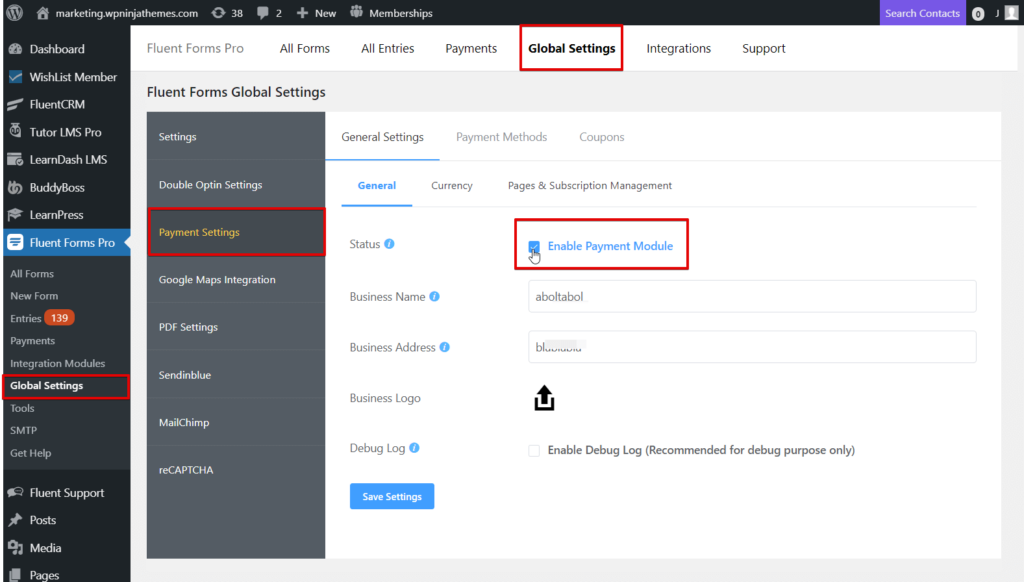Open Integration Modules in sidebar
Screen dimensions: 1024x582
(x=57, y=363)
